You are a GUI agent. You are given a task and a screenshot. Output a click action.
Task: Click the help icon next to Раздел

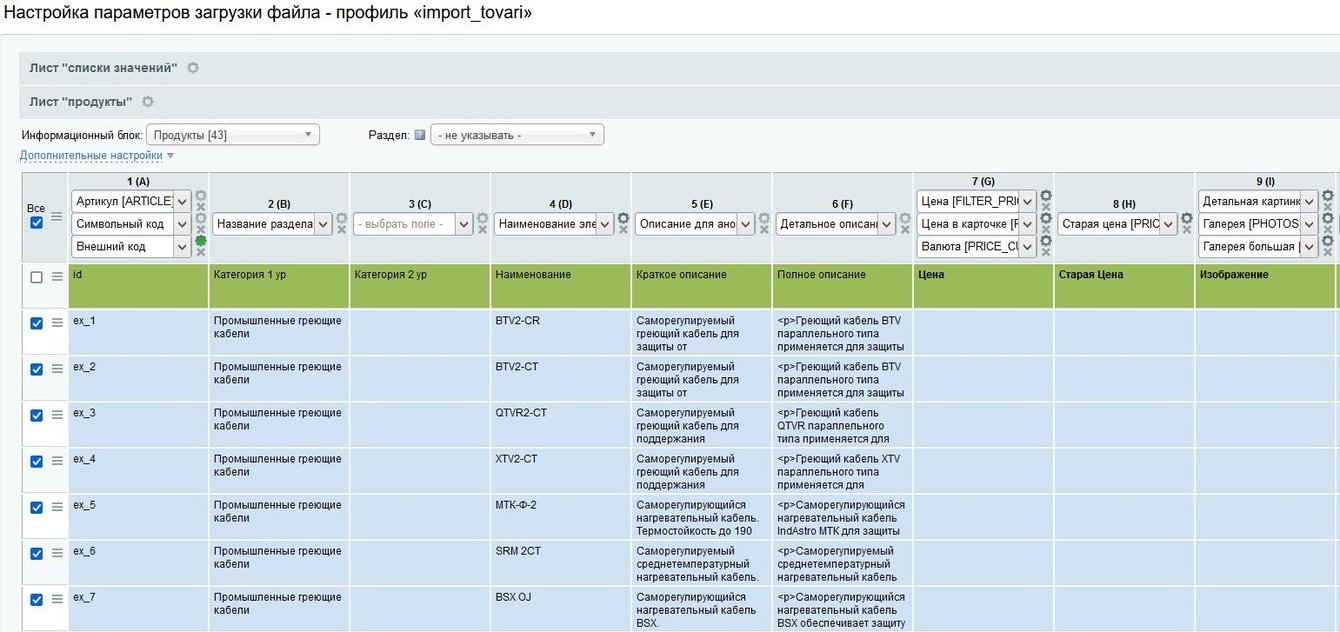pyautogui.click(x=420, y=135)
